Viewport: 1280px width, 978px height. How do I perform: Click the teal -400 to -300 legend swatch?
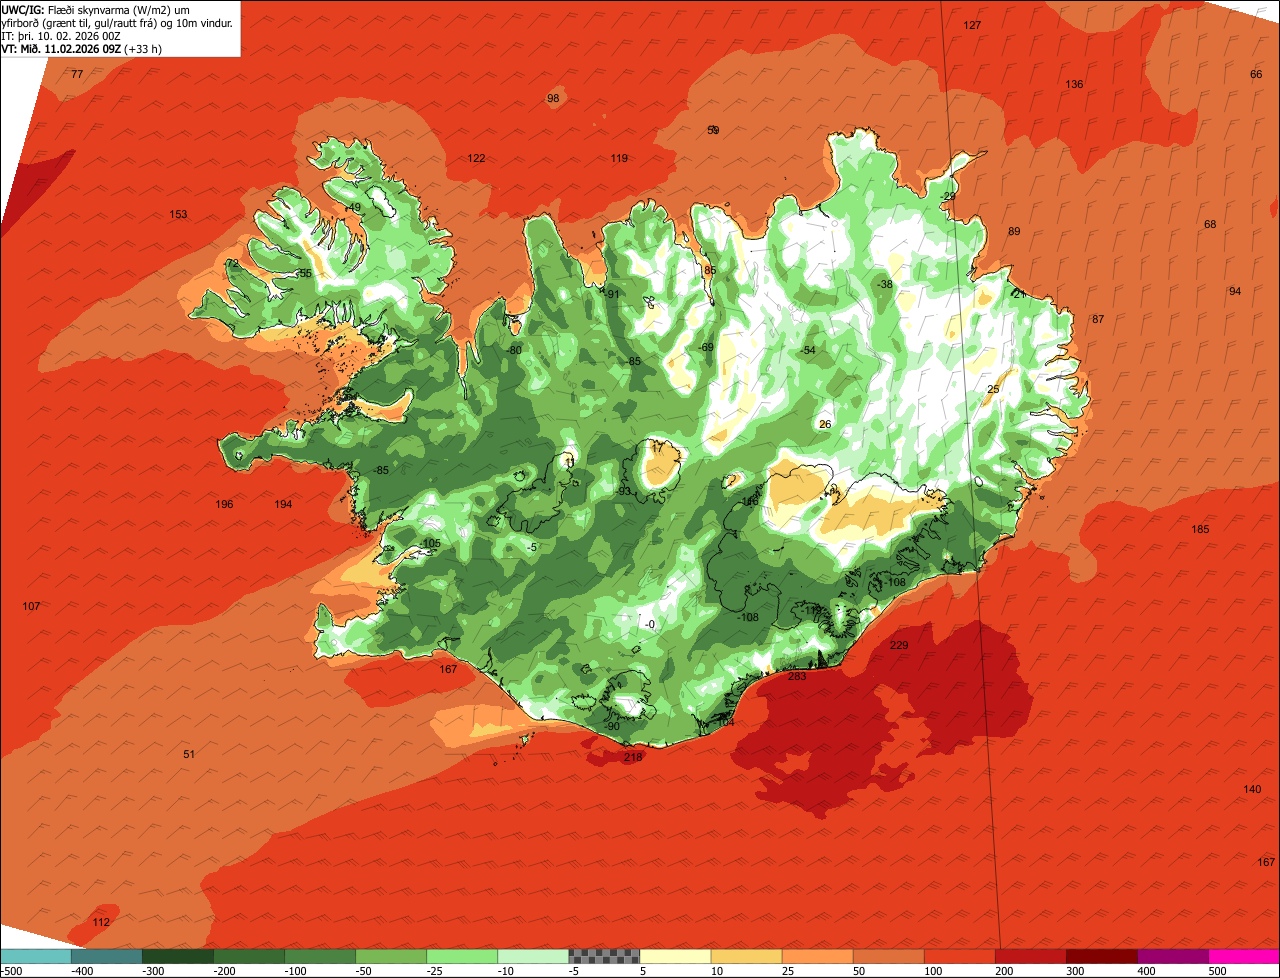(106, 956)
